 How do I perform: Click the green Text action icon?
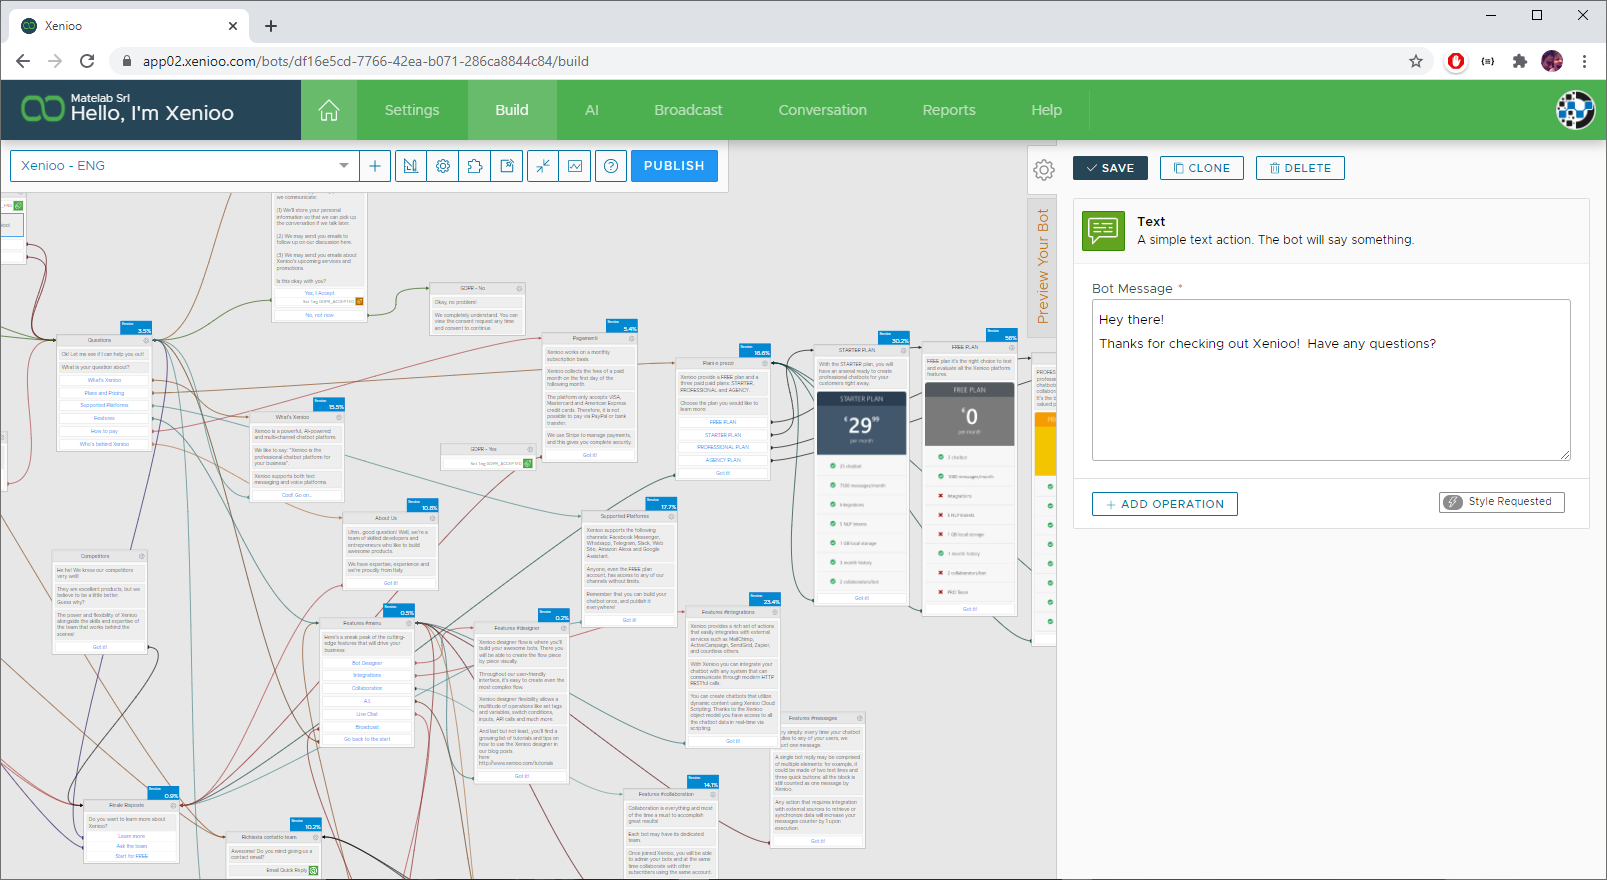(1103, 231)
